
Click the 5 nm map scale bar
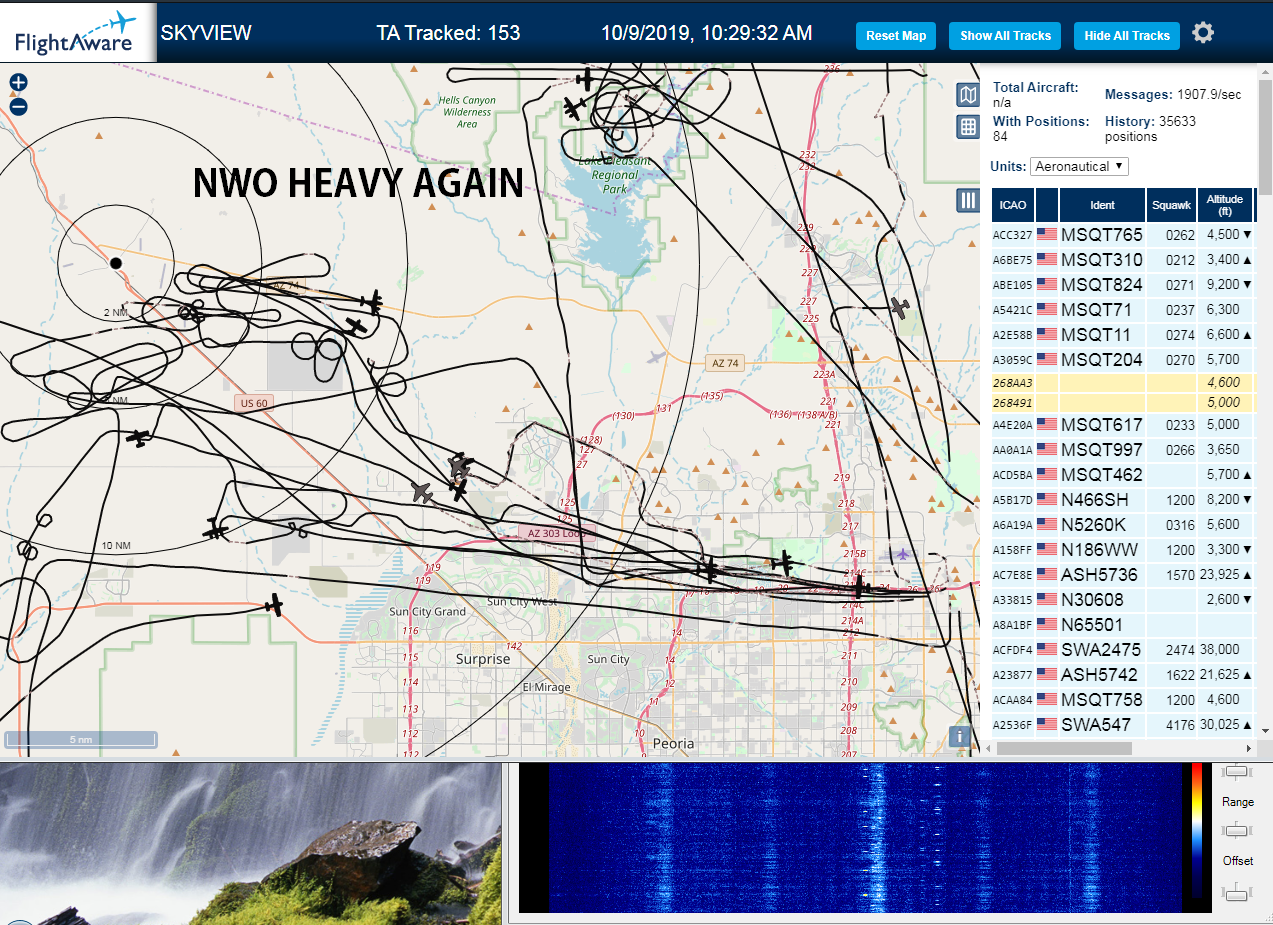tap(80, 740)
